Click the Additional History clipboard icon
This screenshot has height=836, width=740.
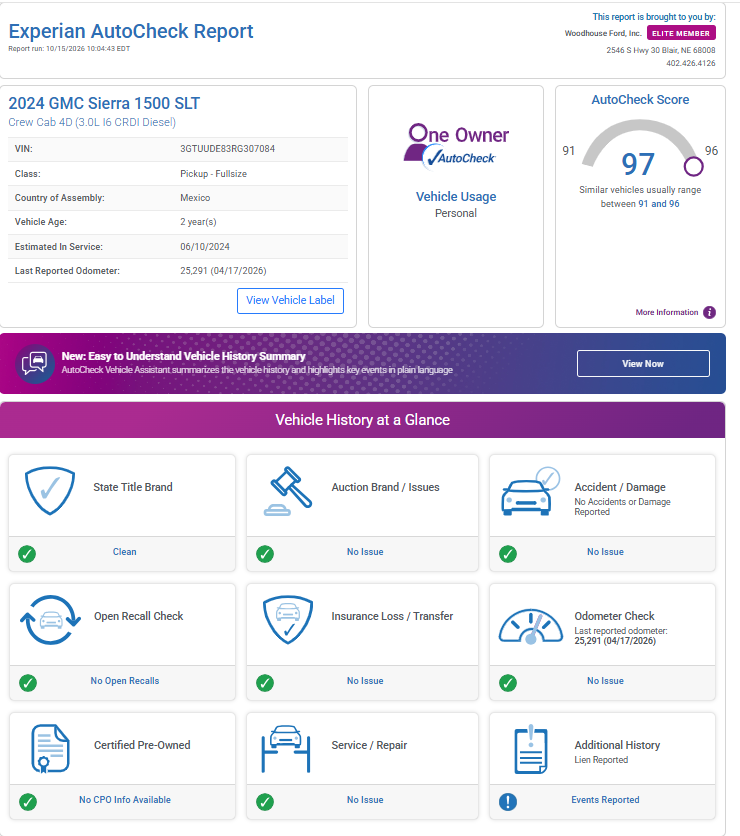click(531, 749)
